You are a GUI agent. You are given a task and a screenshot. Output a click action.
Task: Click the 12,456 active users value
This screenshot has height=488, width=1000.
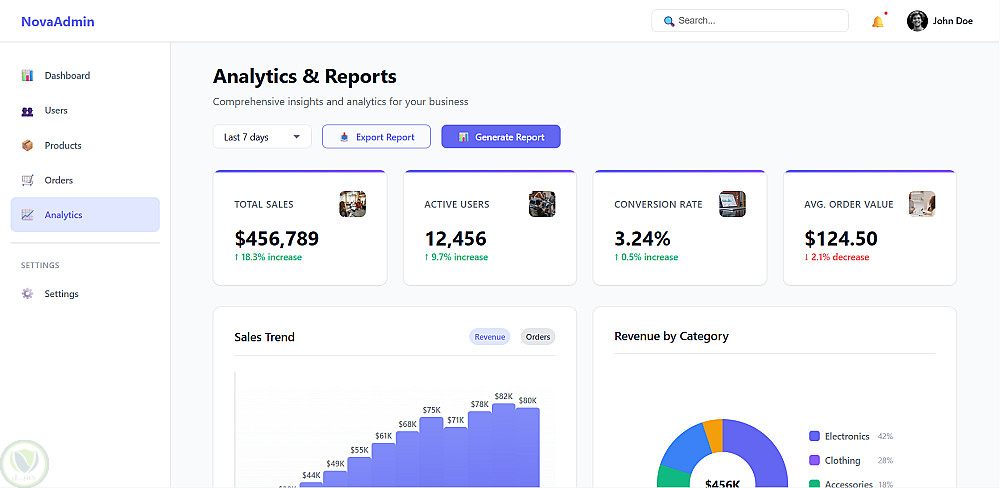point(455,238)
